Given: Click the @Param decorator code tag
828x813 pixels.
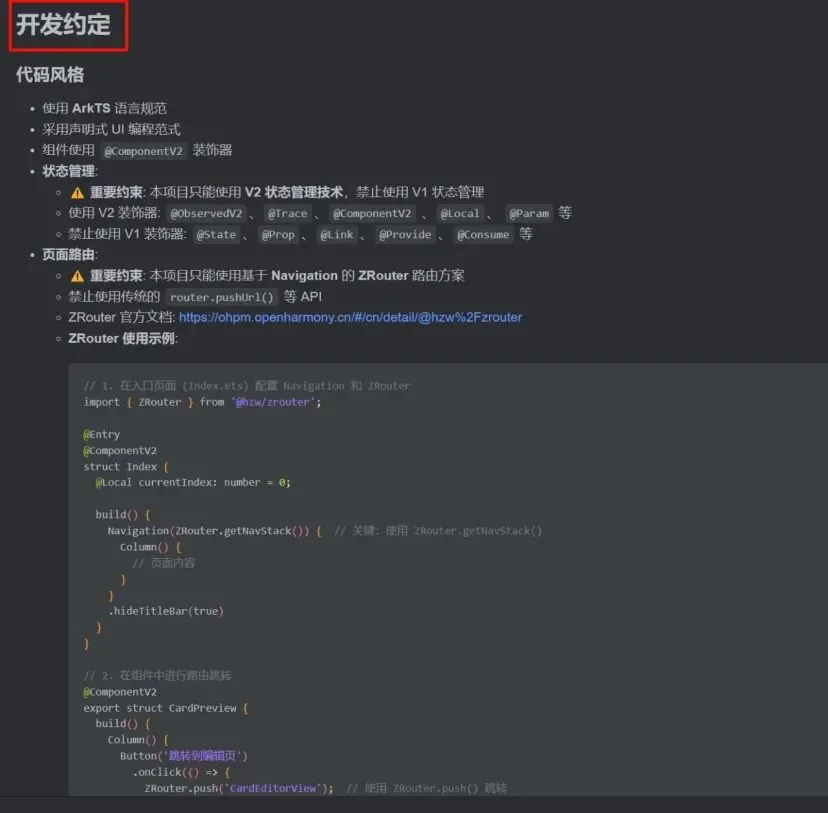Looking at the screenshot, I should [x=529, y=213].
